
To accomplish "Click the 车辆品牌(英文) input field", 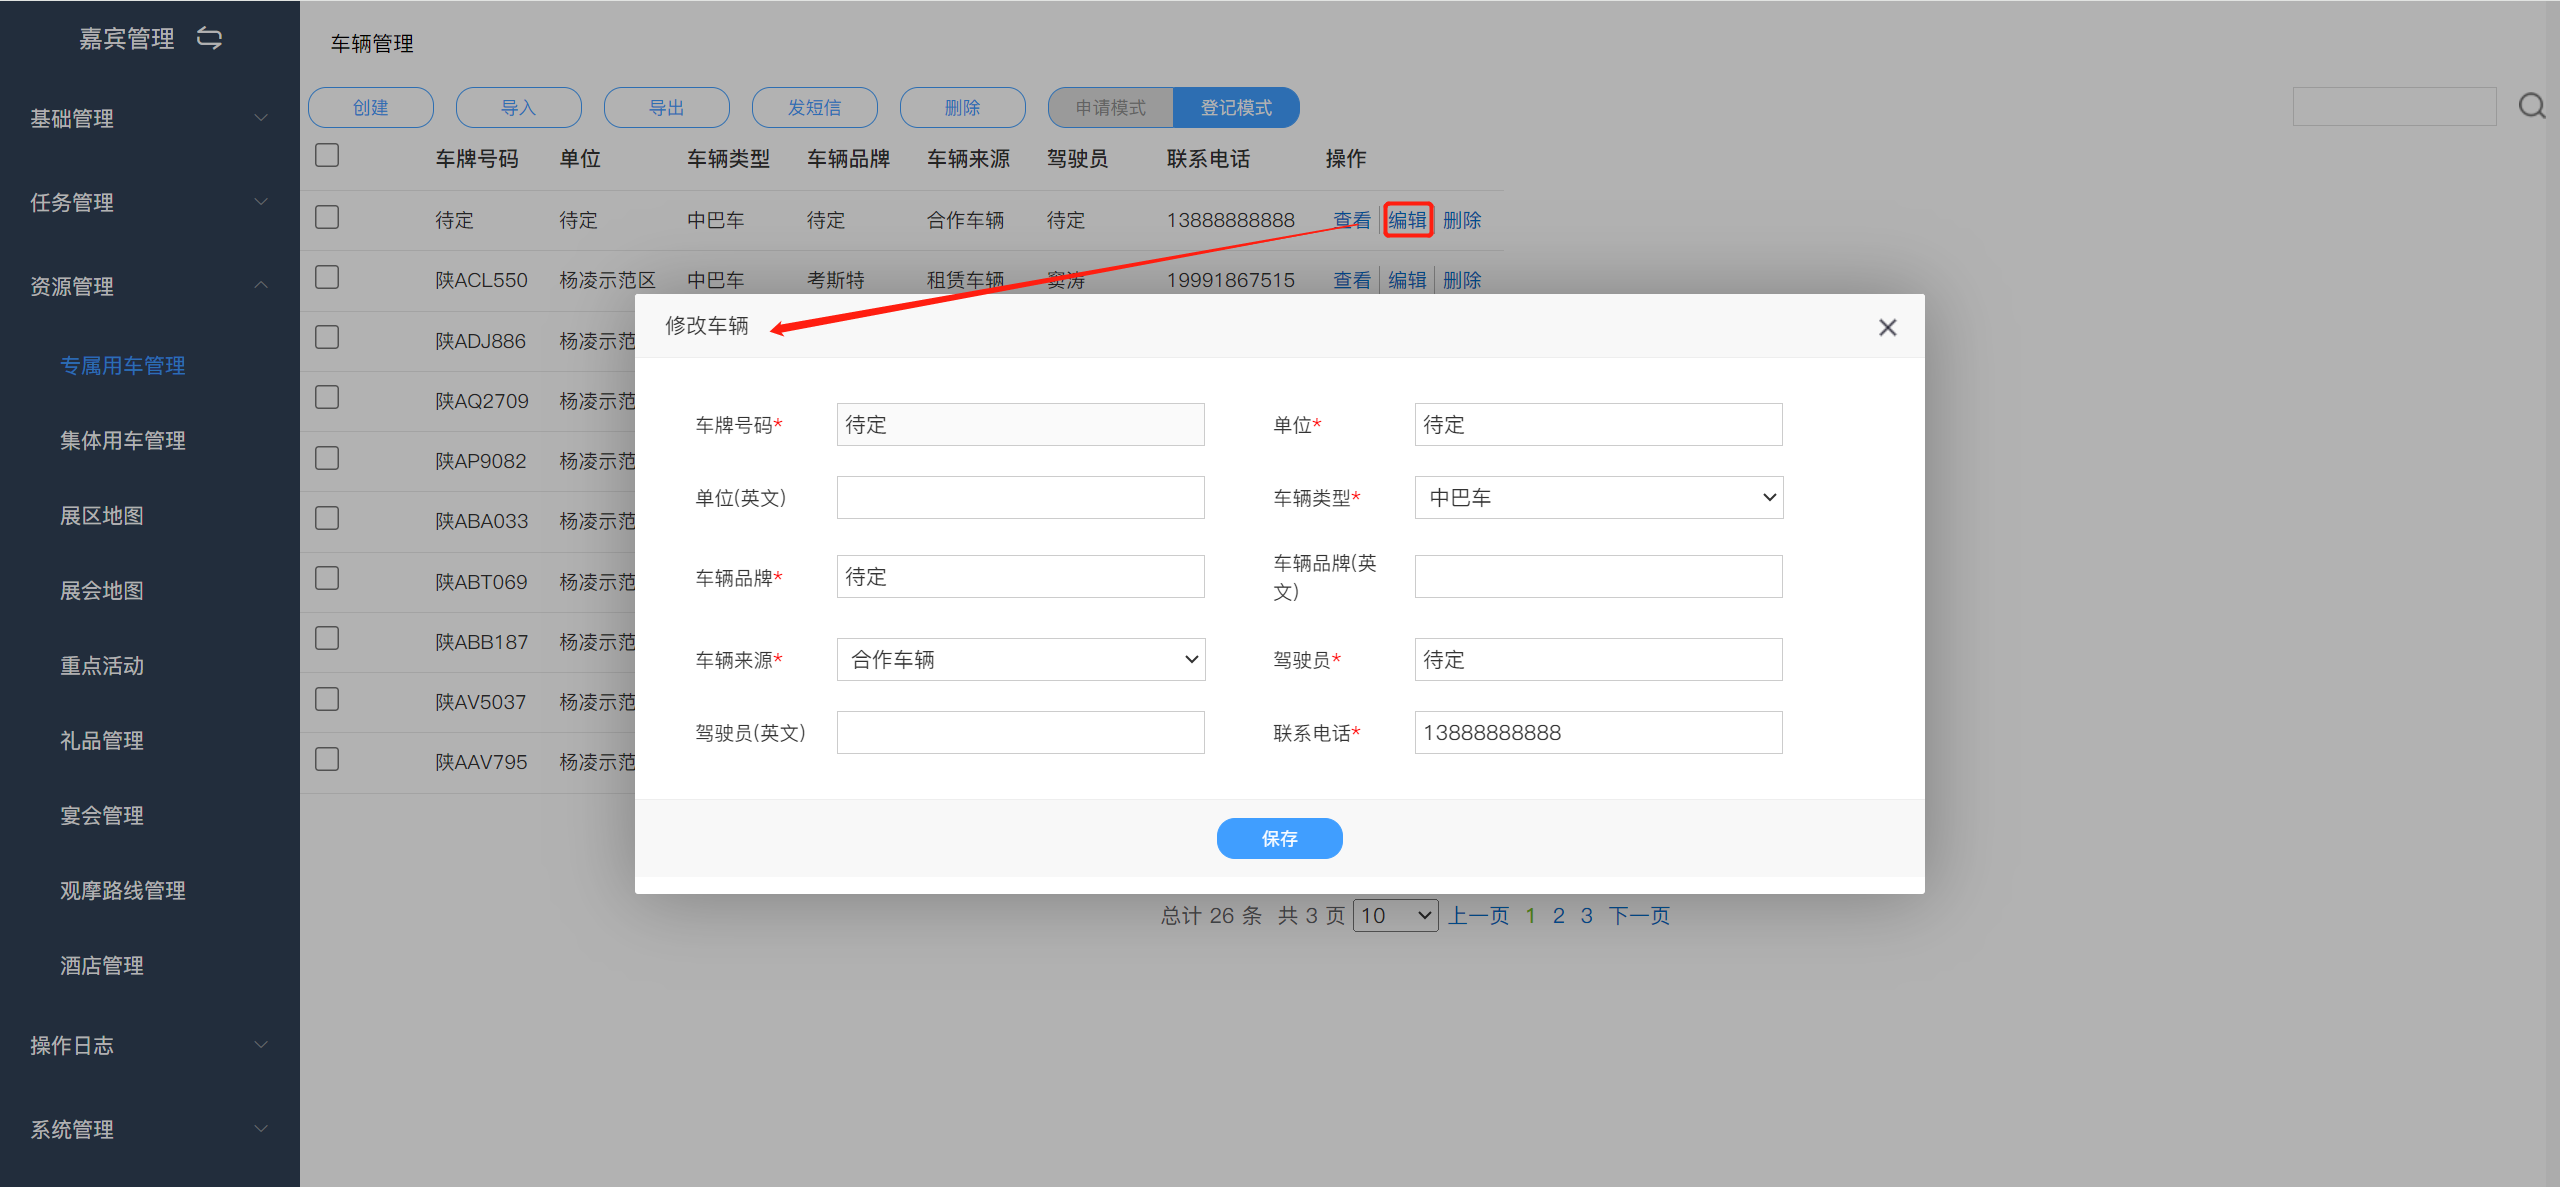I will [1598, 576].
